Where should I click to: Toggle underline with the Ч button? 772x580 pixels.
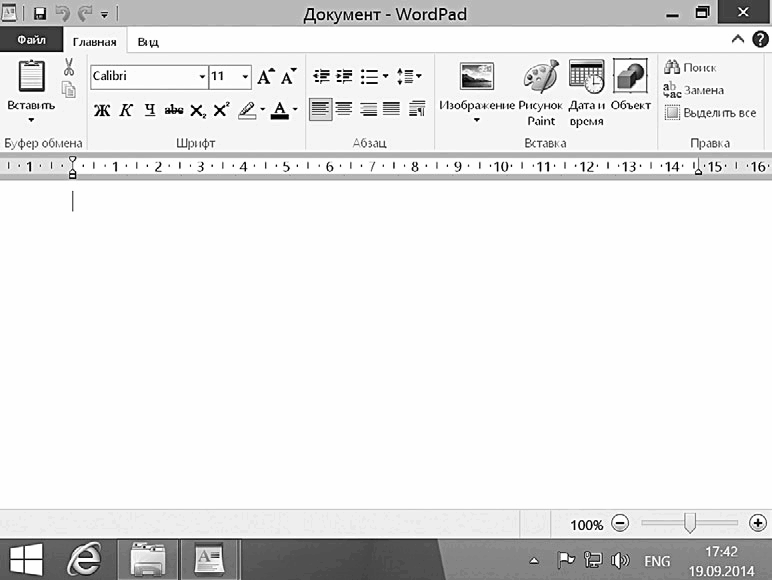[x=150, y=110]
